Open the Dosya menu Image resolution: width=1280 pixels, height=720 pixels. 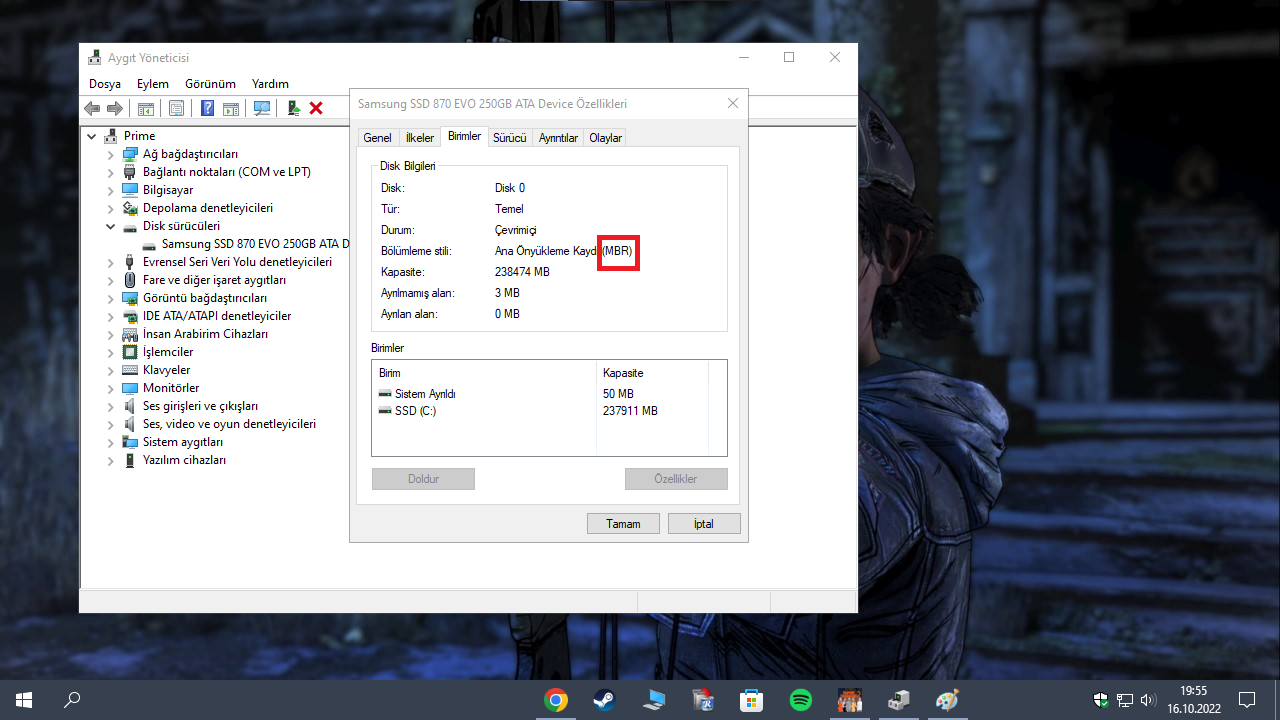pos(105,84)
